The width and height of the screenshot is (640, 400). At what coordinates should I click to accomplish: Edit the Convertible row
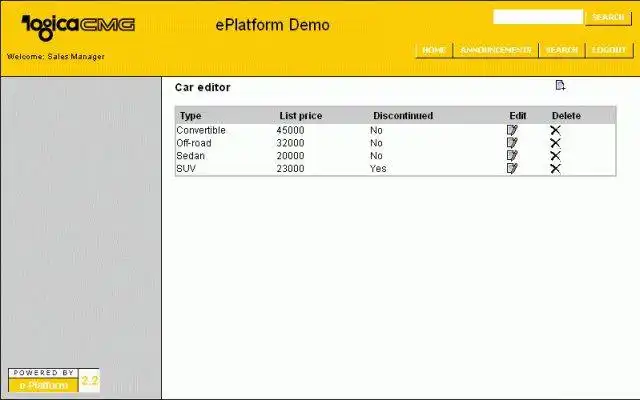point(512,130)
